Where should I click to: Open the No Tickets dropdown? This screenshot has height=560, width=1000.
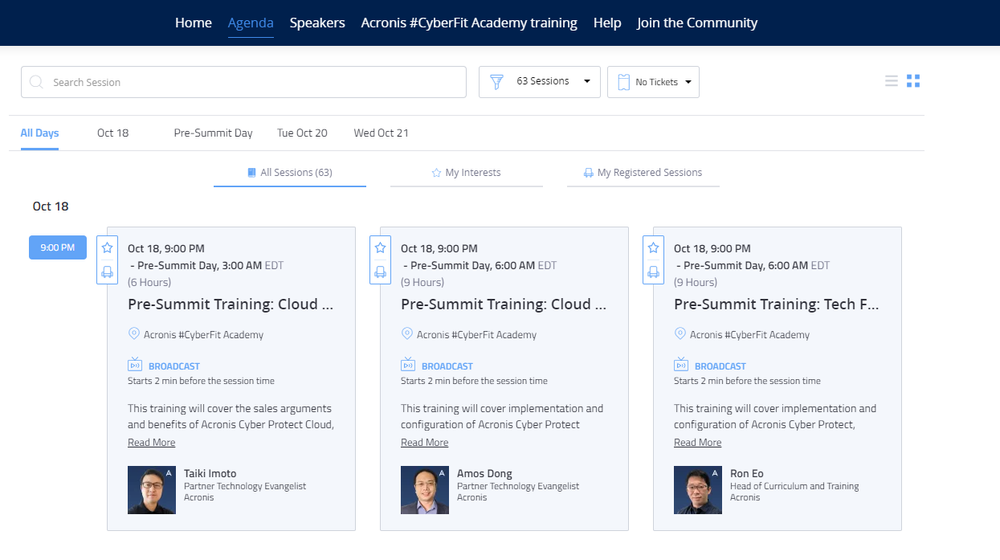point(653,82)
